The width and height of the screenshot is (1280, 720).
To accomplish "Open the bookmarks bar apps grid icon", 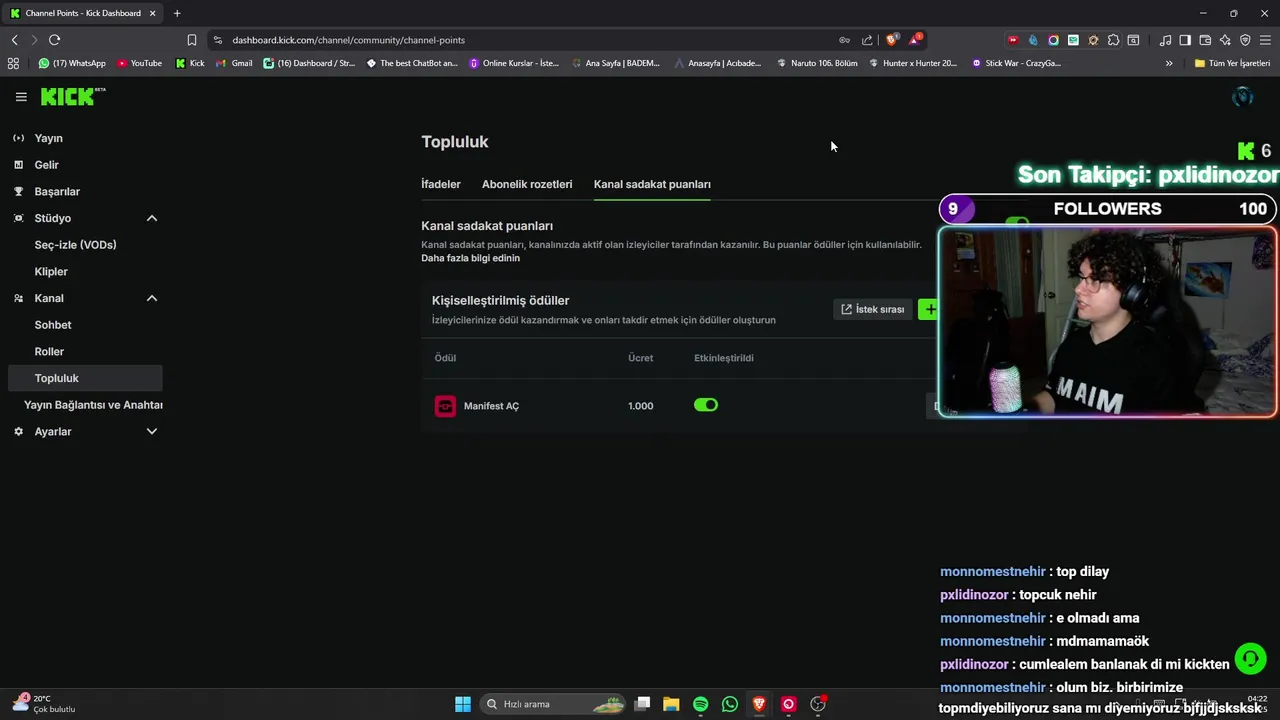I will pos(13,63).
